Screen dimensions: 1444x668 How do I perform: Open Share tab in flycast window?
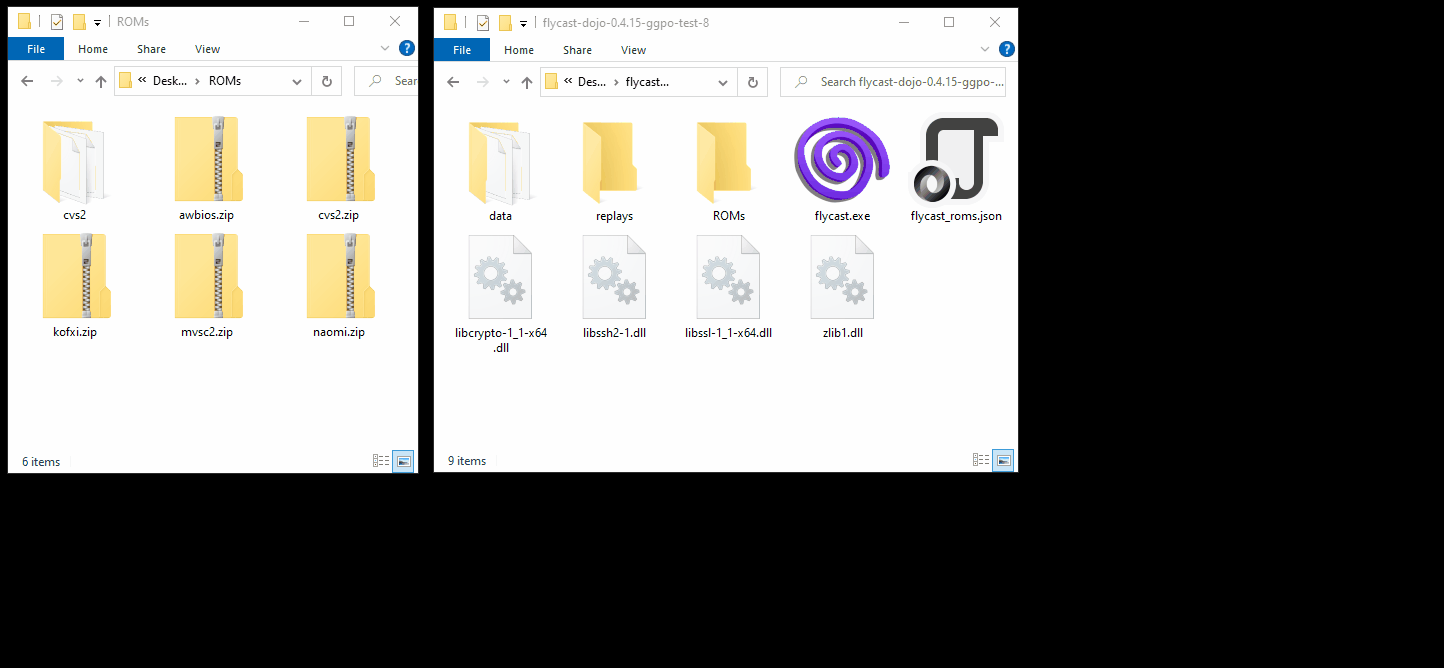[x=578, y=49]
